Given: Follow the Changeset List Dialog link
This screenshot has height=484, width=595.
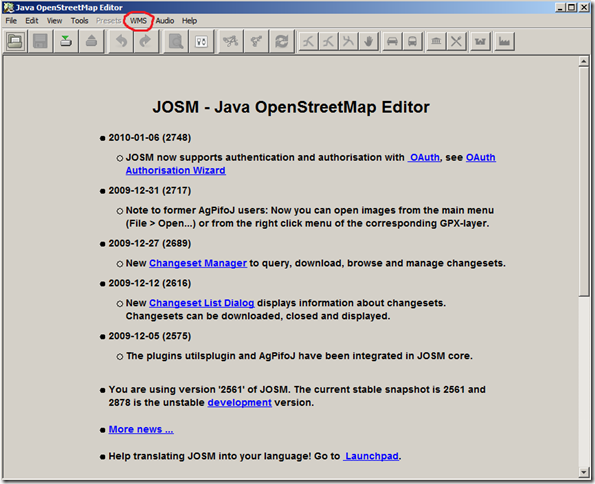Looking at the screenshot, I should point(201,303).
